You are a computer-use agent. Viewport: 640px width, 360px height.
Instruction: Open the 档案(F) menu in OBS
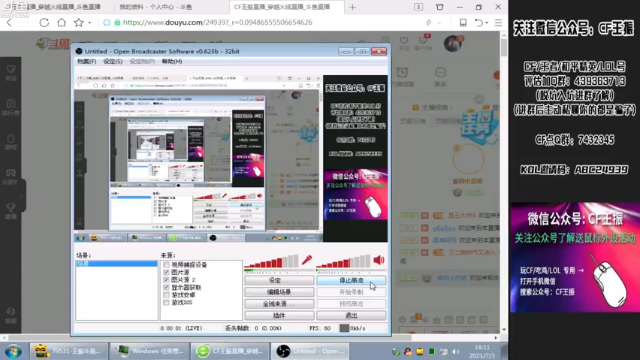[87, 61]
